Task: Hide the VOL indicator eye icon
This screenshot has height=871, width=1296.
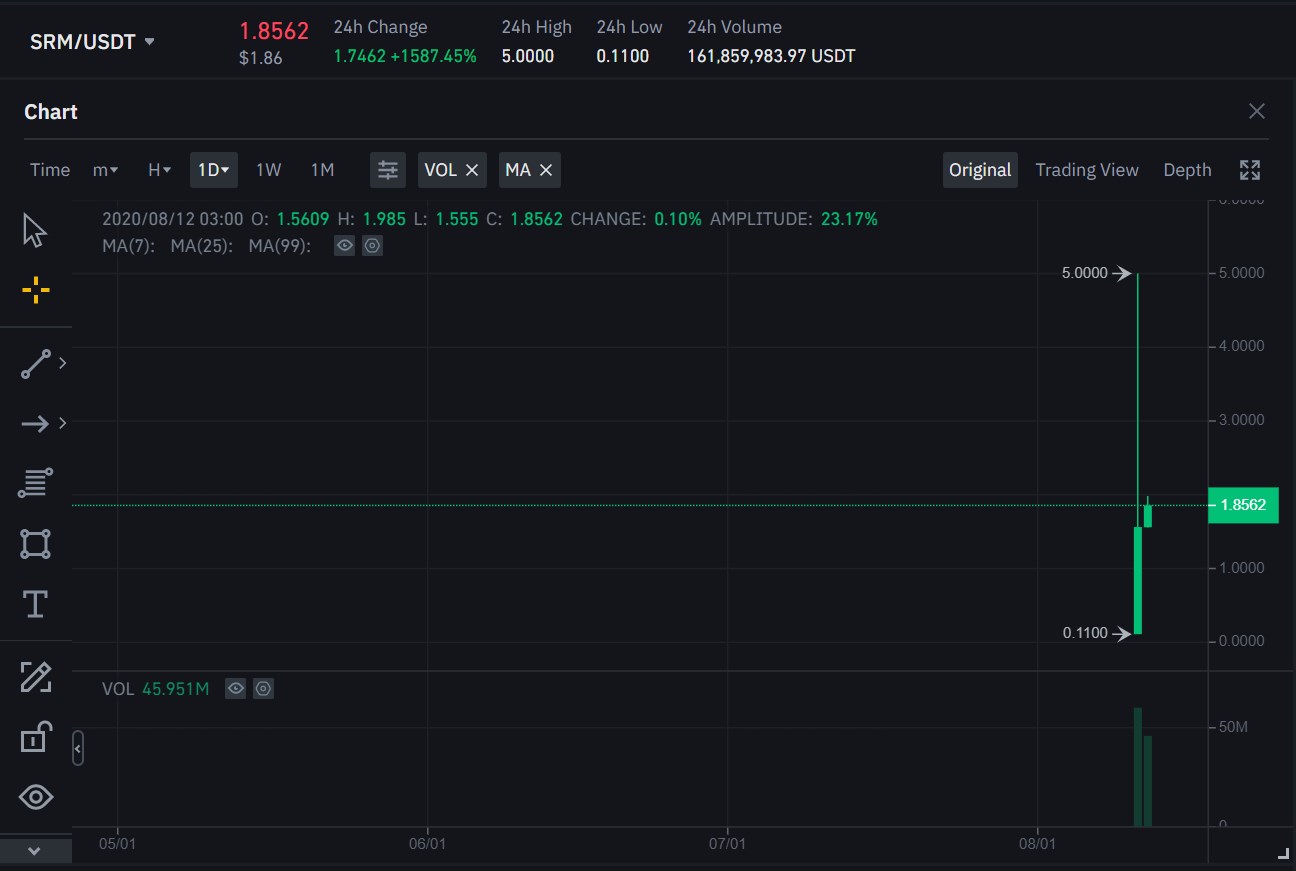Action: 235,688
